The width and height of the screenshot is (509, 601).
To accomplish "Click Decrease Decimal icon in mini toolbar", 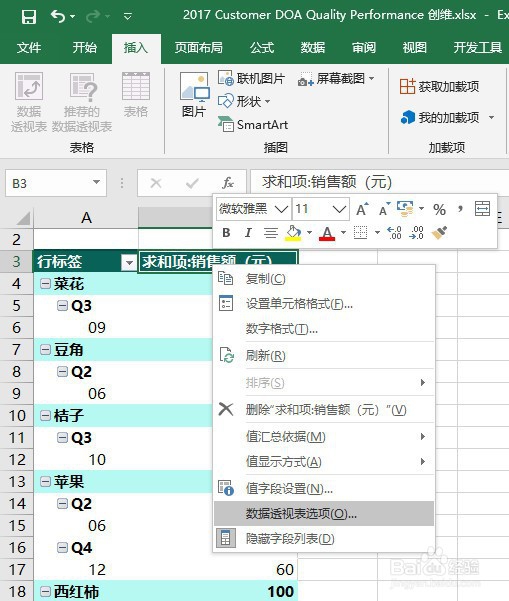I will coord(417,233).
